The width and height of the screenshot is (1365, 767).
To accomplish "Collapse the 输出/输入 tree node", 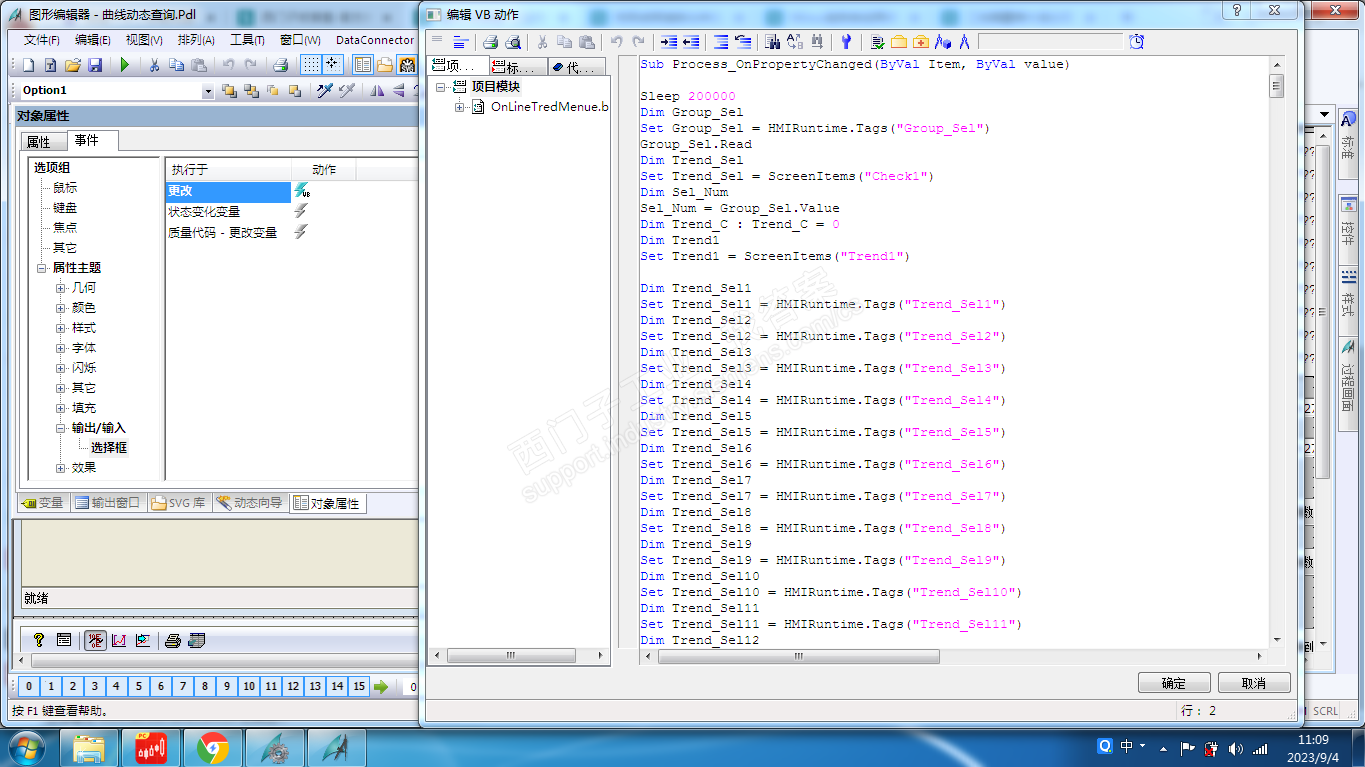I will pyautogui.click(x=61, y=428).
